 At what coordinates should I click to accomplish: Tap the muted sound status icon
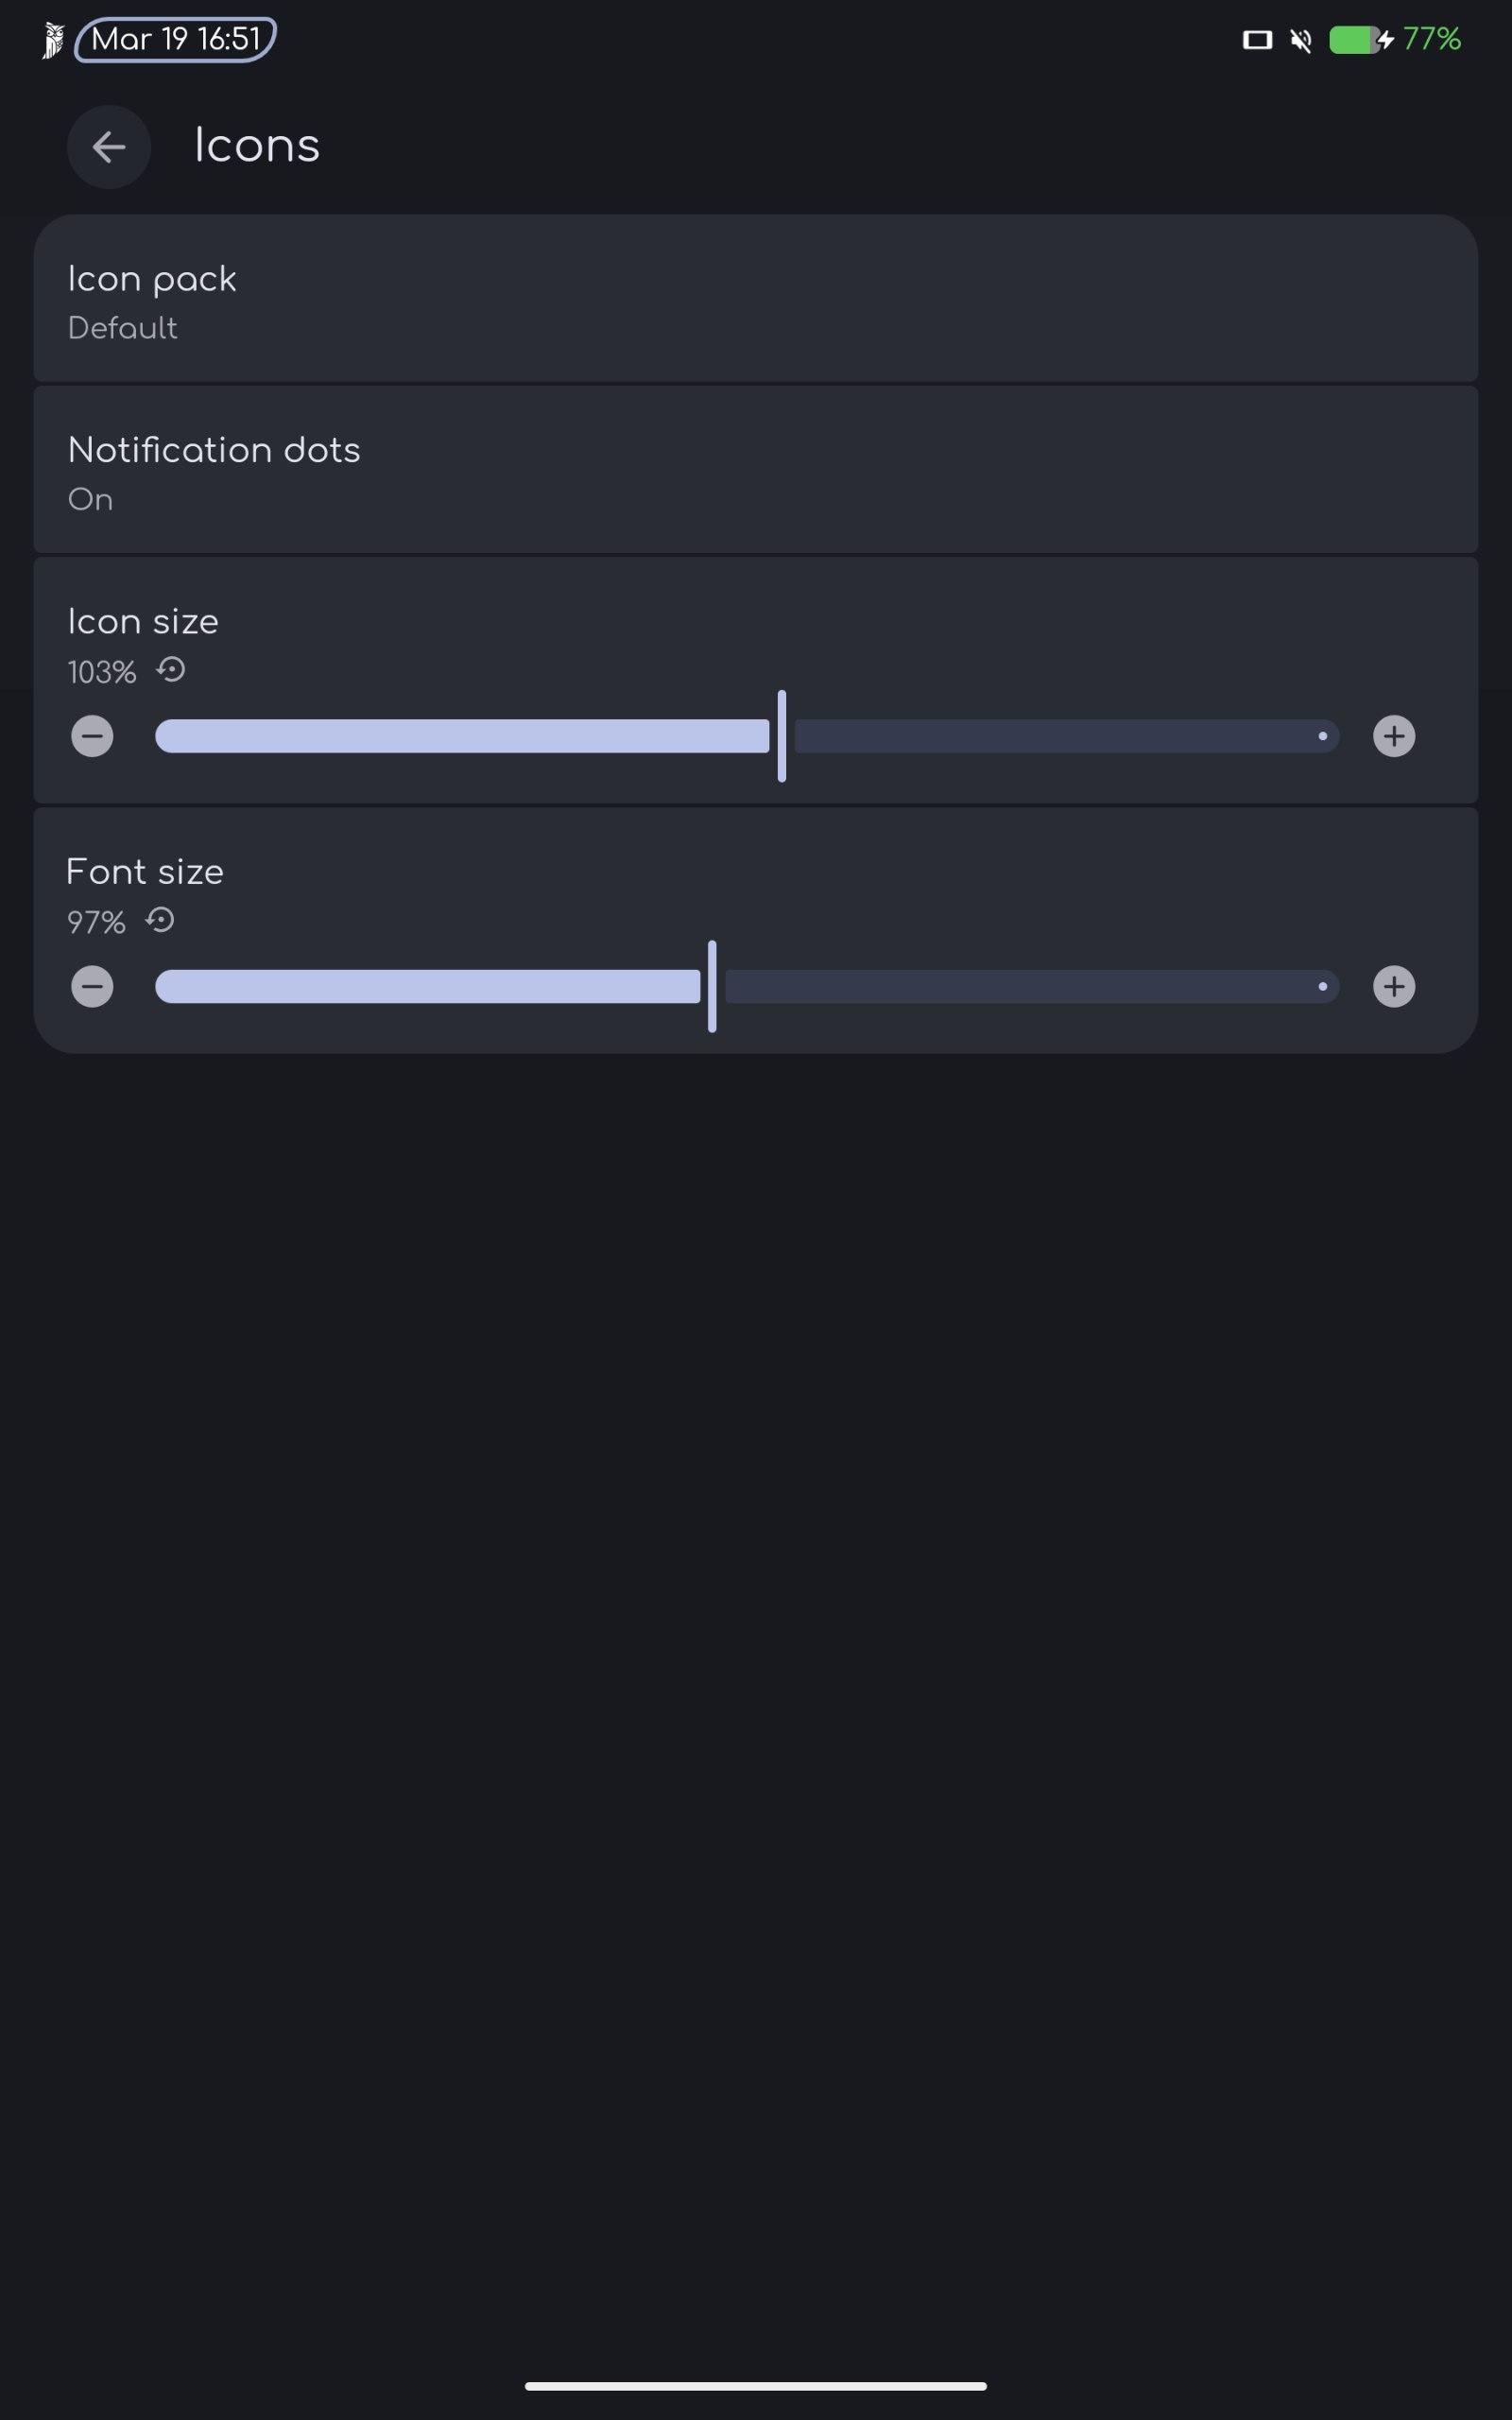click(x=1300, y=40)
